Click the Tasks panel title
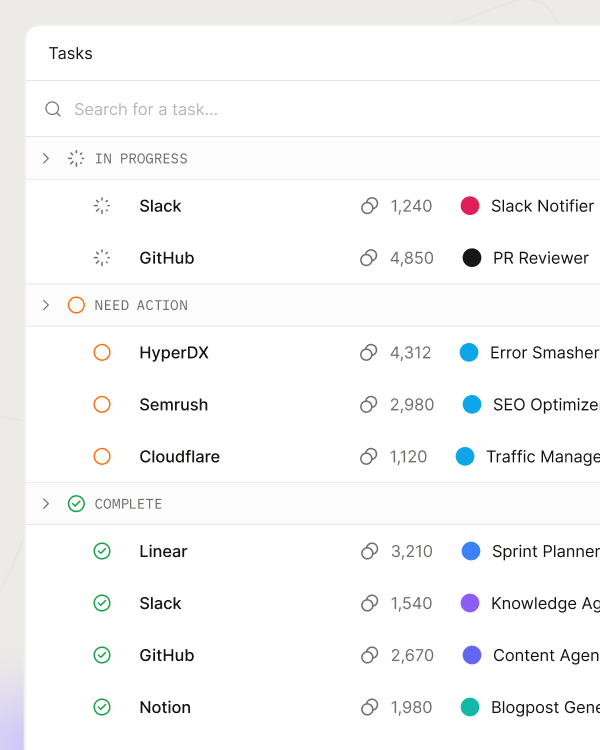The height and width of the screenshot is (750, 600). click(70, 53)
